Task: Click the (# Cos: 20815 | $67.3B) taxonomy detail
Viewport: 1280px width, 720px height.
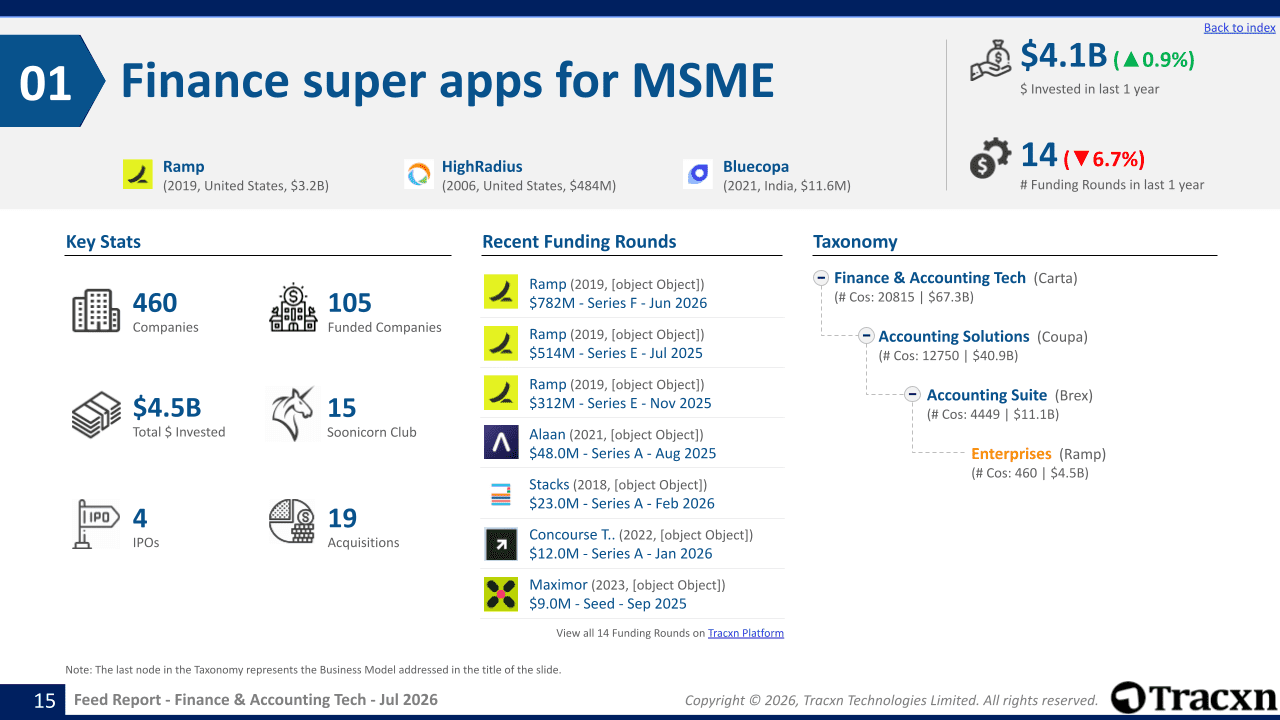Action: coord(904,297)
